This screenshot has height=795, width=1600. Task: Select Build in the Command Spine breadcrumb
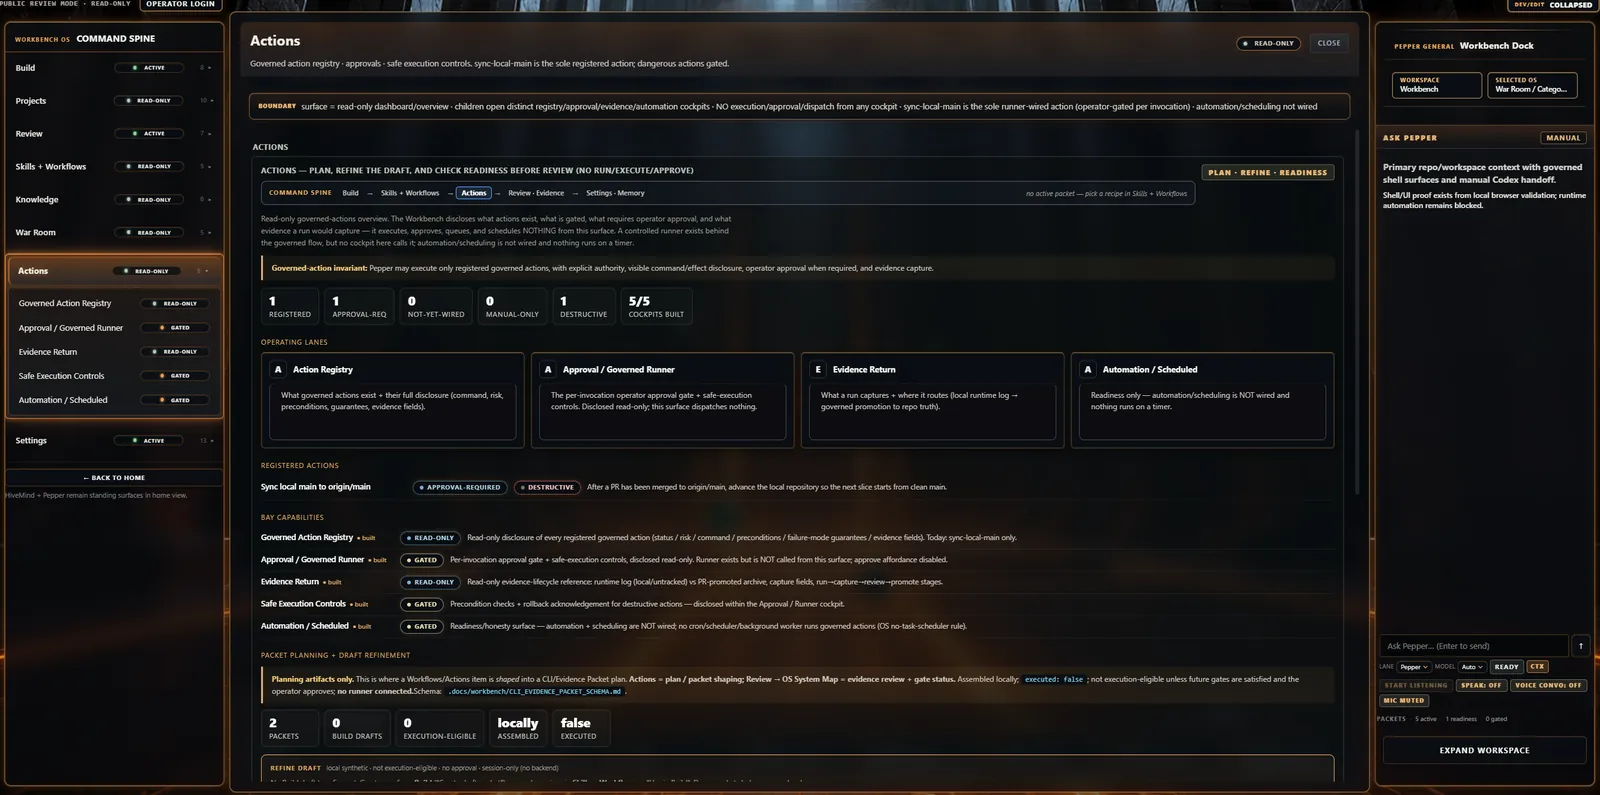click(x=350, y=193)
